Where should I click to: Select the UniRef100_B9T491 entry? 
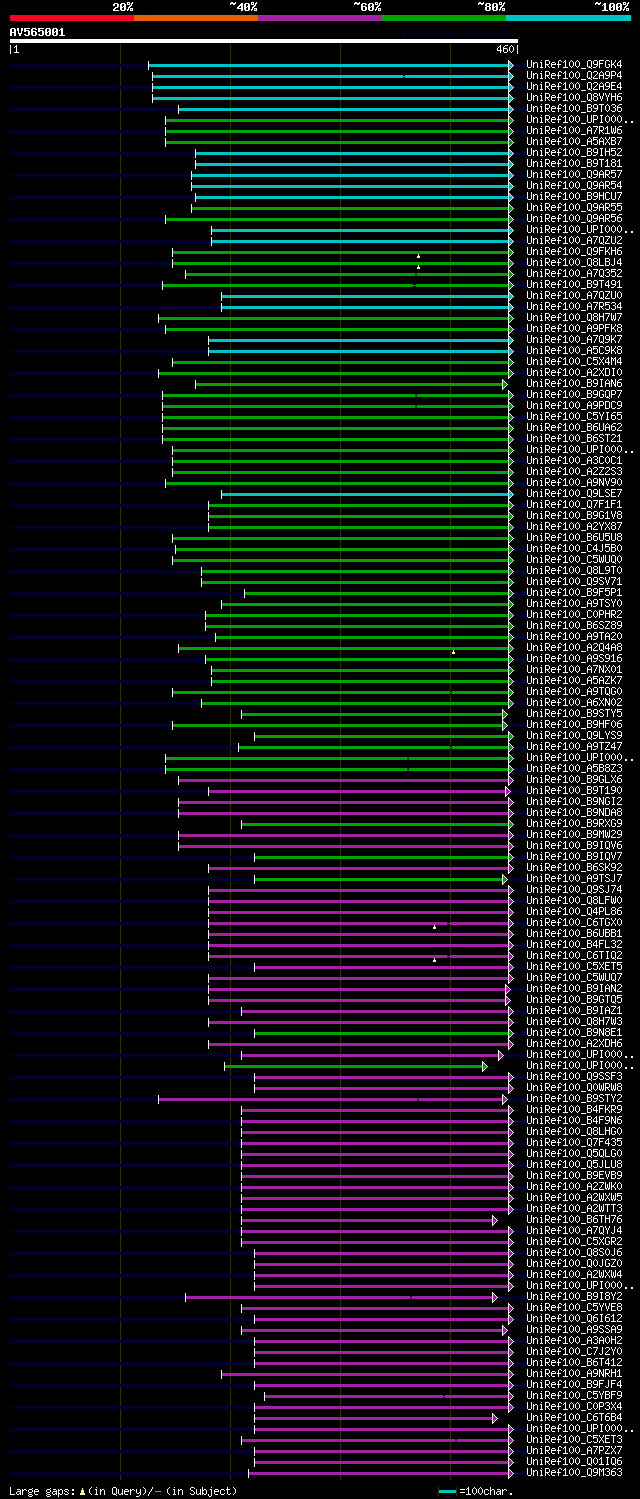(x=574, y=285)
